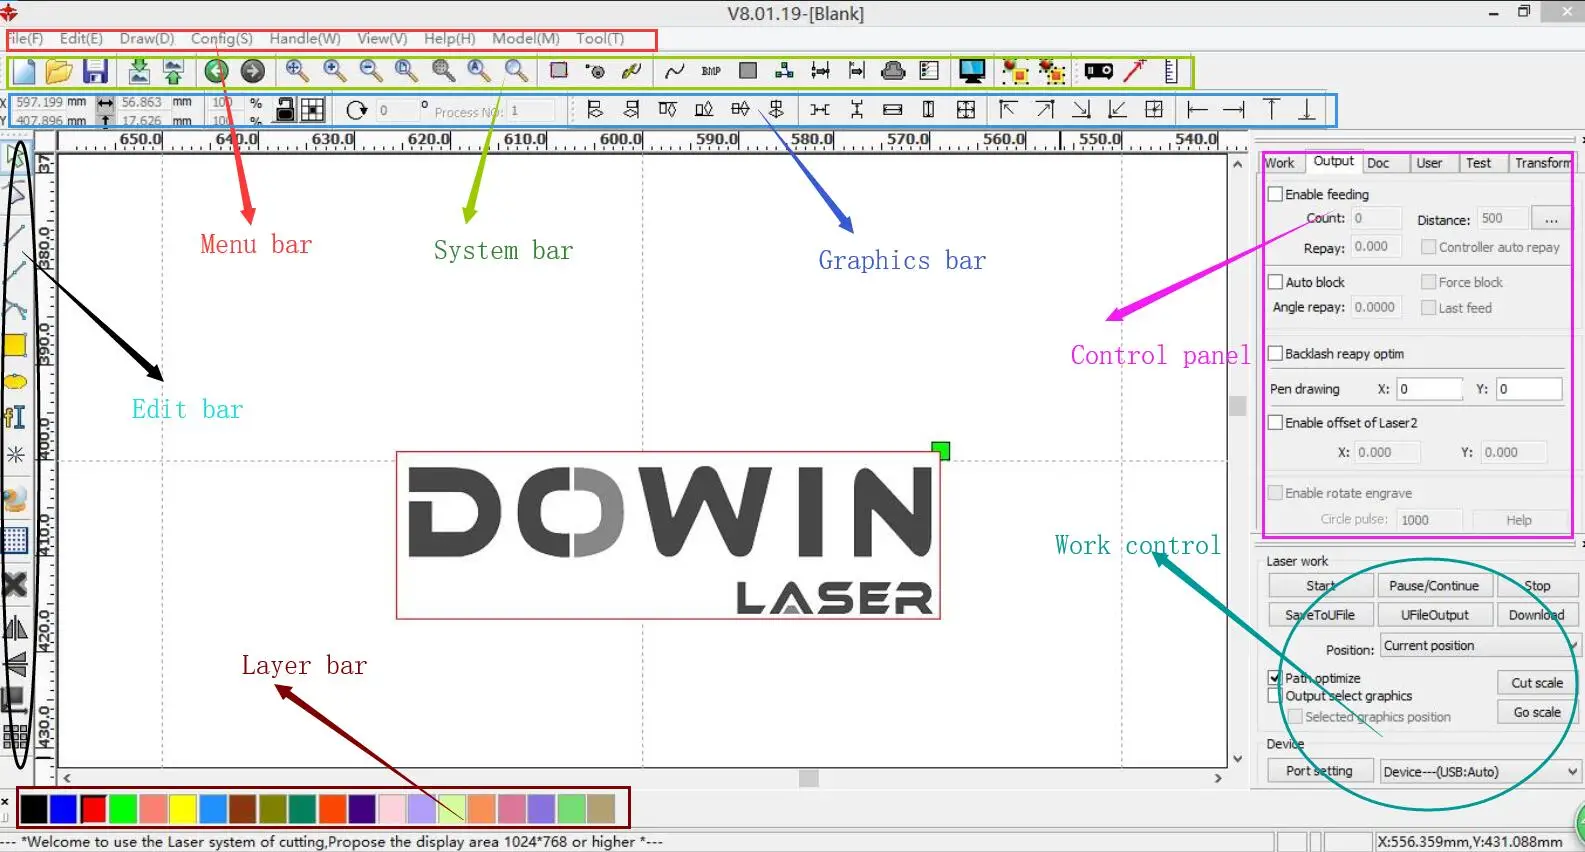Click the rotate arrow icon beside angle field

click(357, 110)
